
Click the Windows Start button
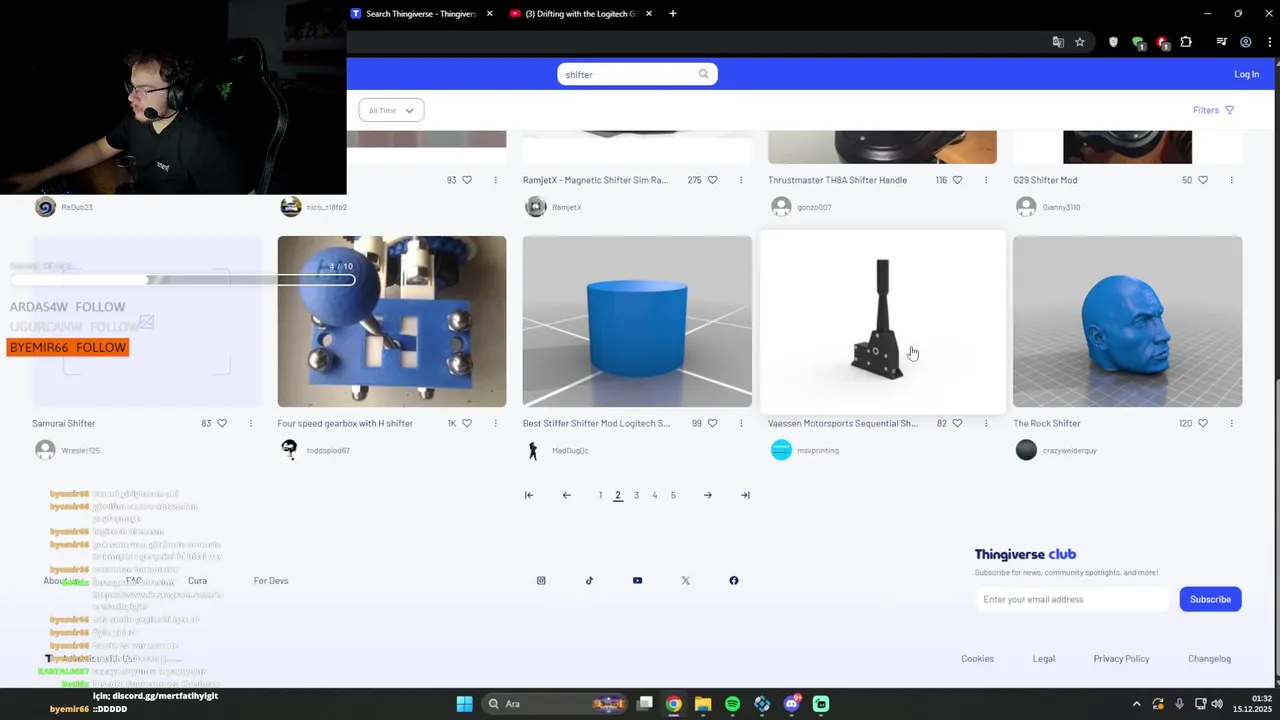pyautogui.click(x=464, y=704)
